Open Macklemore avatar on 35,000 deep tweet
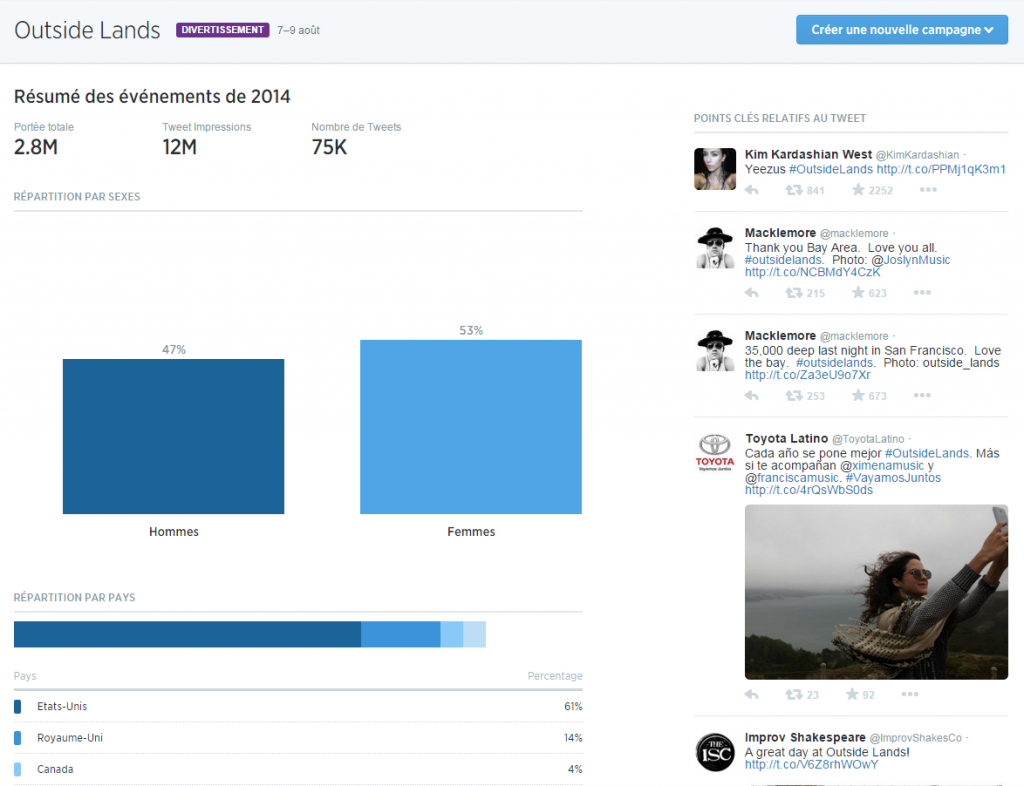The height and width of the screenshot is (786, 1024). (x=715, y=351)
